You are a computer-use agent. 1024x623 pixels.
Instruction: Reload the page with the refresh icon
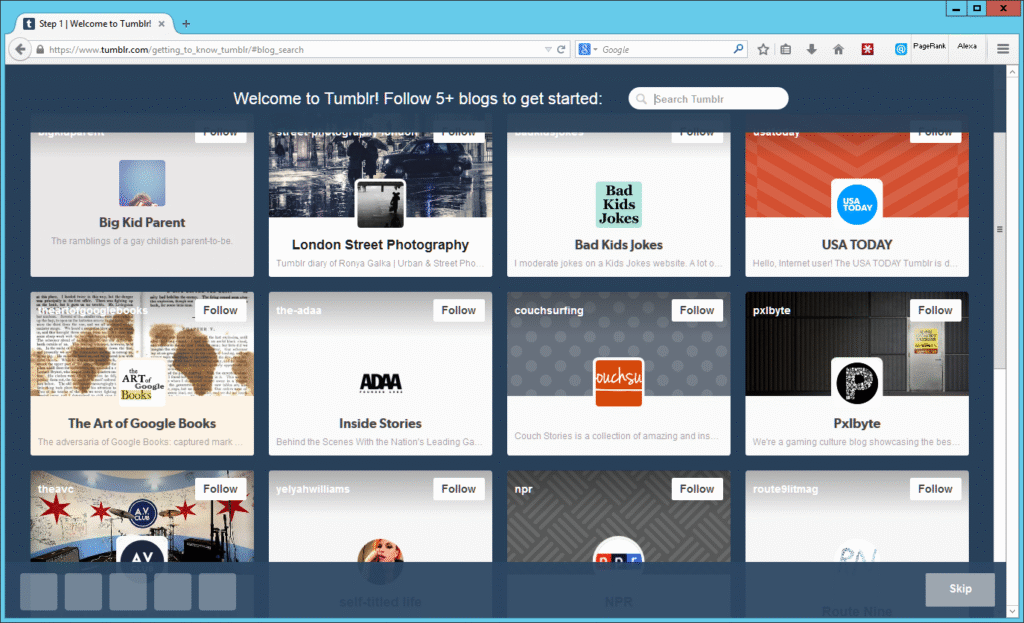pyautogui.click(x=562, y=49)
